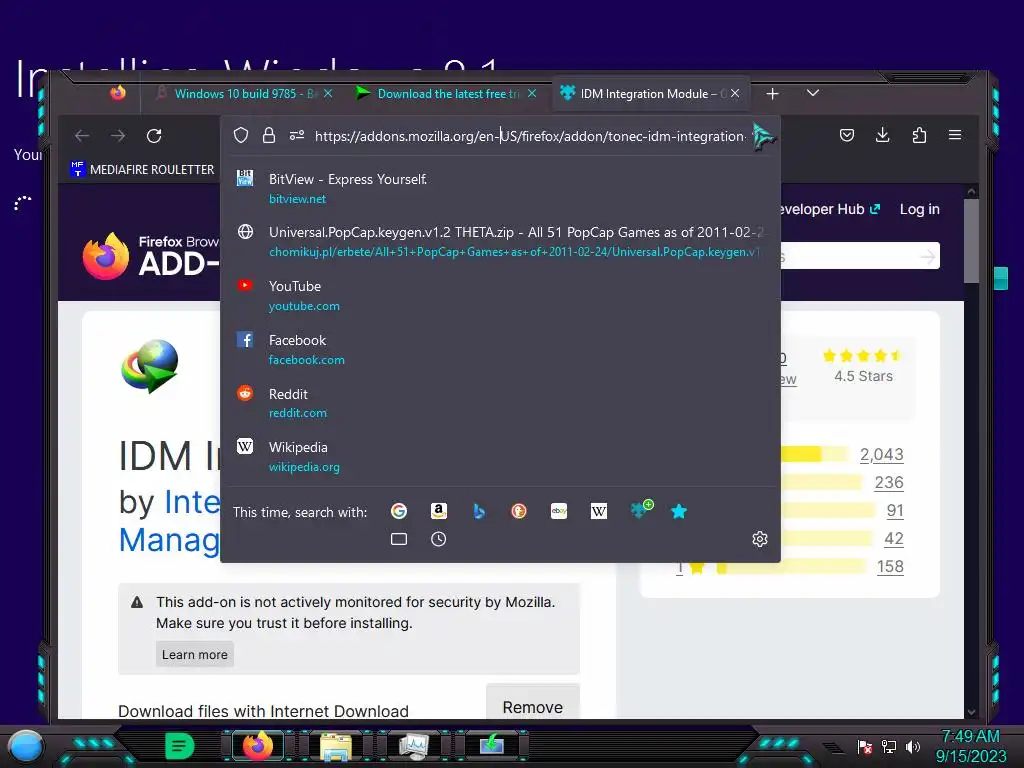Open the tracking protection shield icon
The height and width of the screenshot is (768, 1024).
[241, 136]
